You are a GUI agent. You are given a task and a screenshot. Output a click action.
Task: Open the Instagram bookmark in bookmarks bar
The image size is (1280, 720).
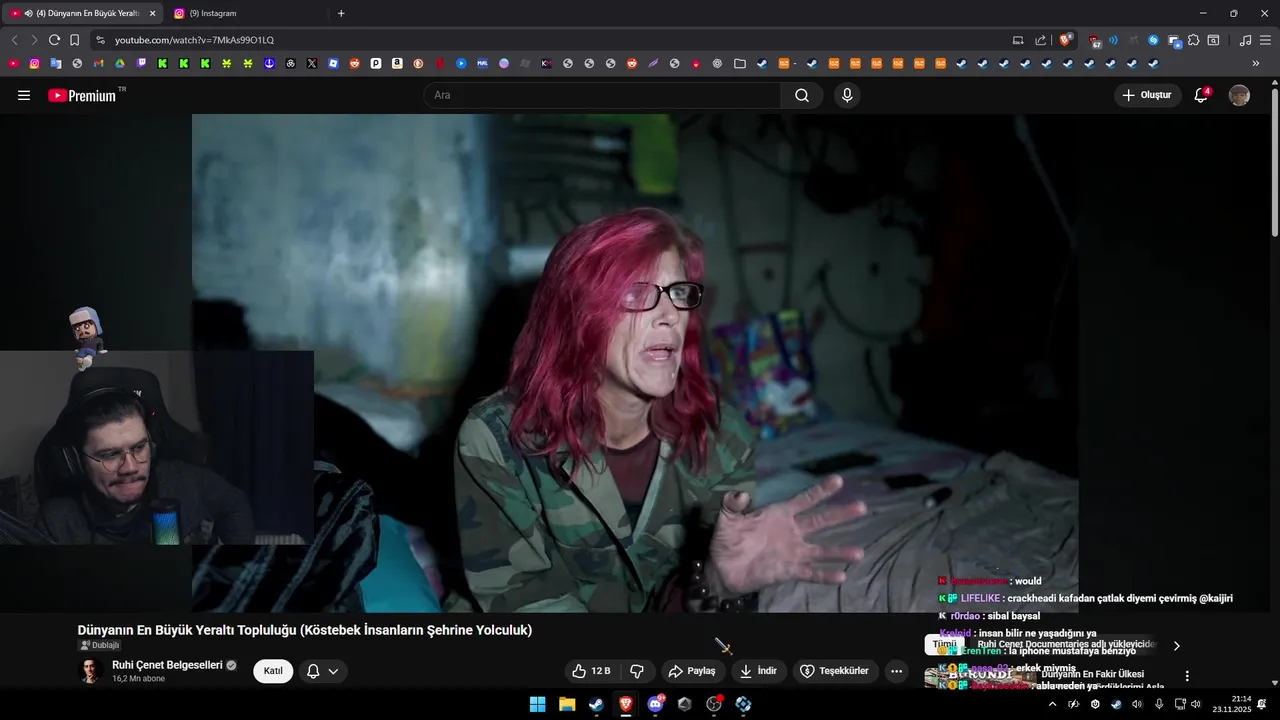coord(34,63)
